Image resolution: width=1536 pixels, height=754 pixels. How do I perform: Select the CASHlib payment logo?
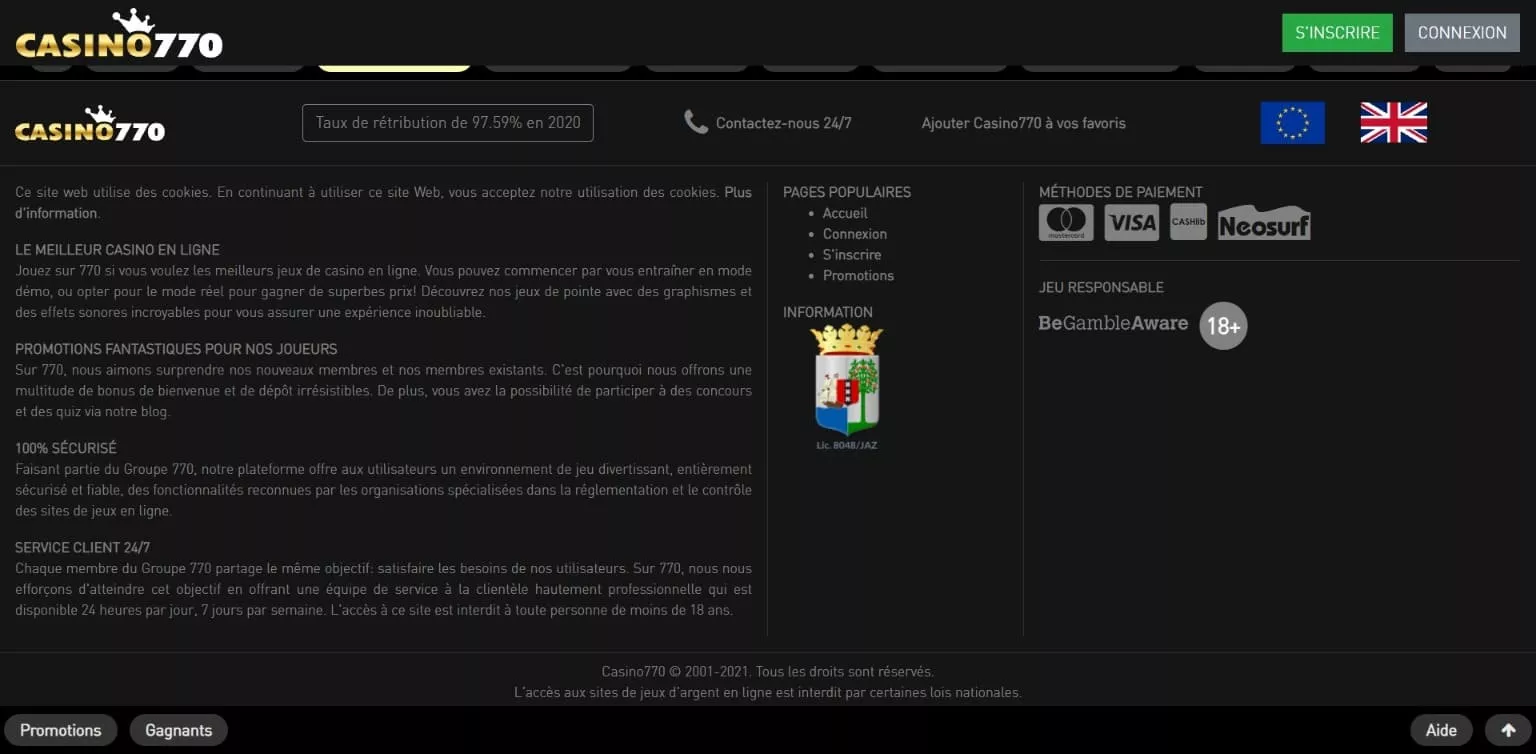click(1188, 222)
